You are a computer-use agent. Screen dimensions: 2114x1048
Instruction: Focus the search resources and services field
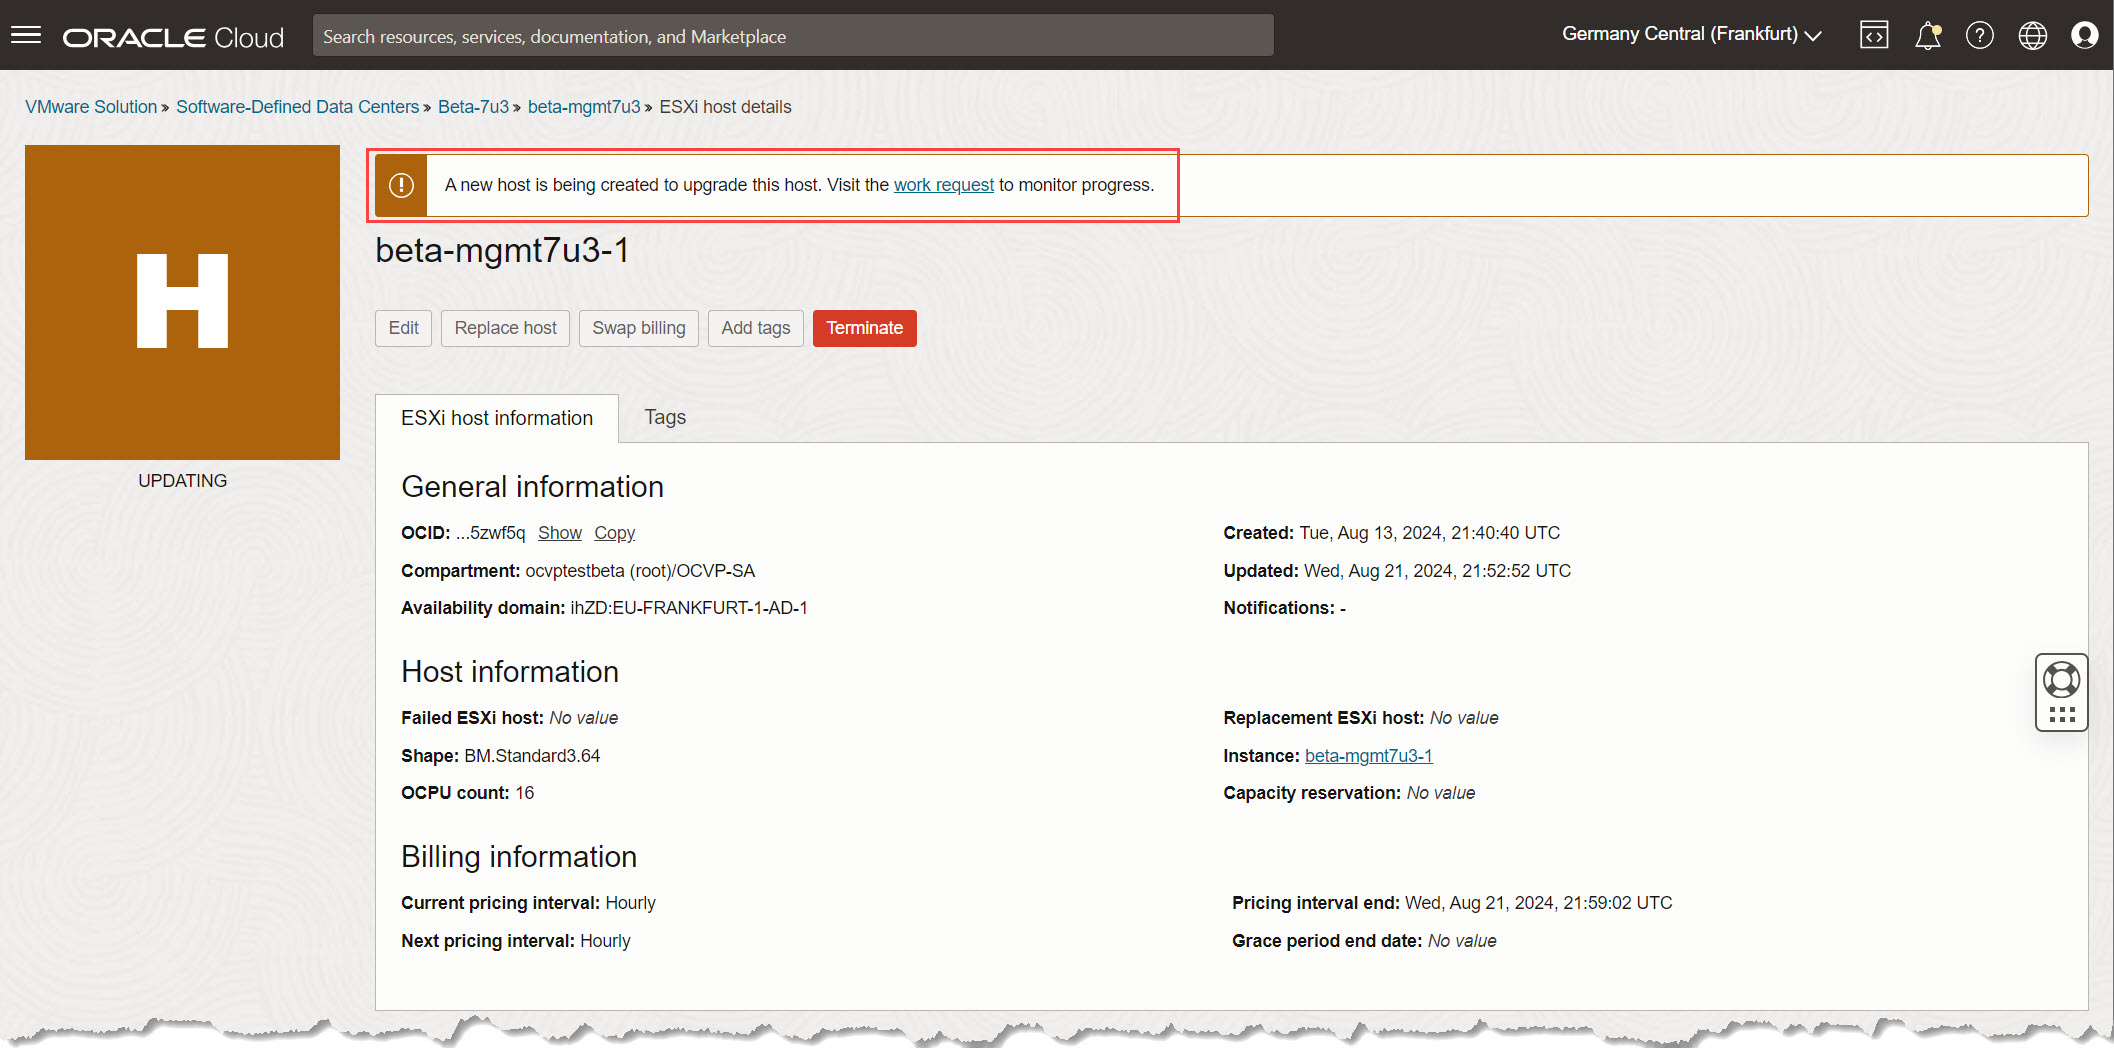tap(793, 36)
